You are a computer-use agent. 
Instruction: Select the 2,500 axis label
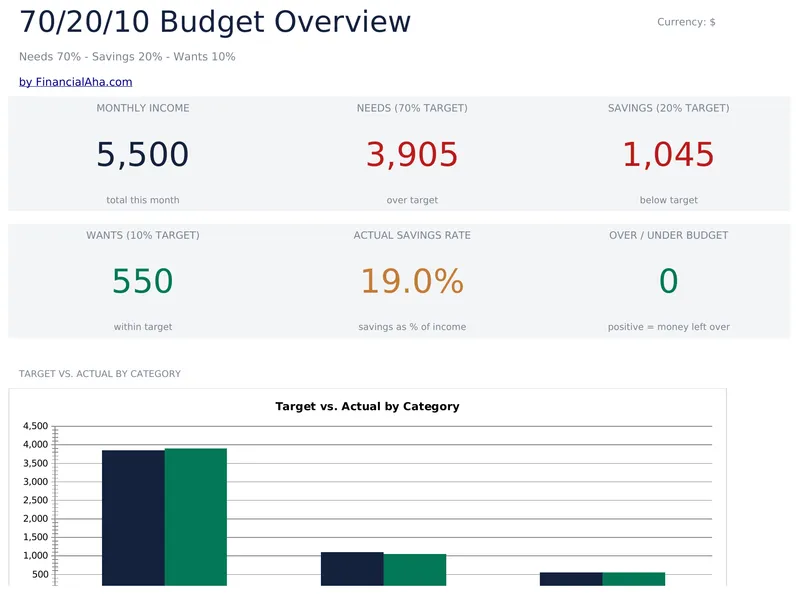pyautogui.click(x=35, y=500)
